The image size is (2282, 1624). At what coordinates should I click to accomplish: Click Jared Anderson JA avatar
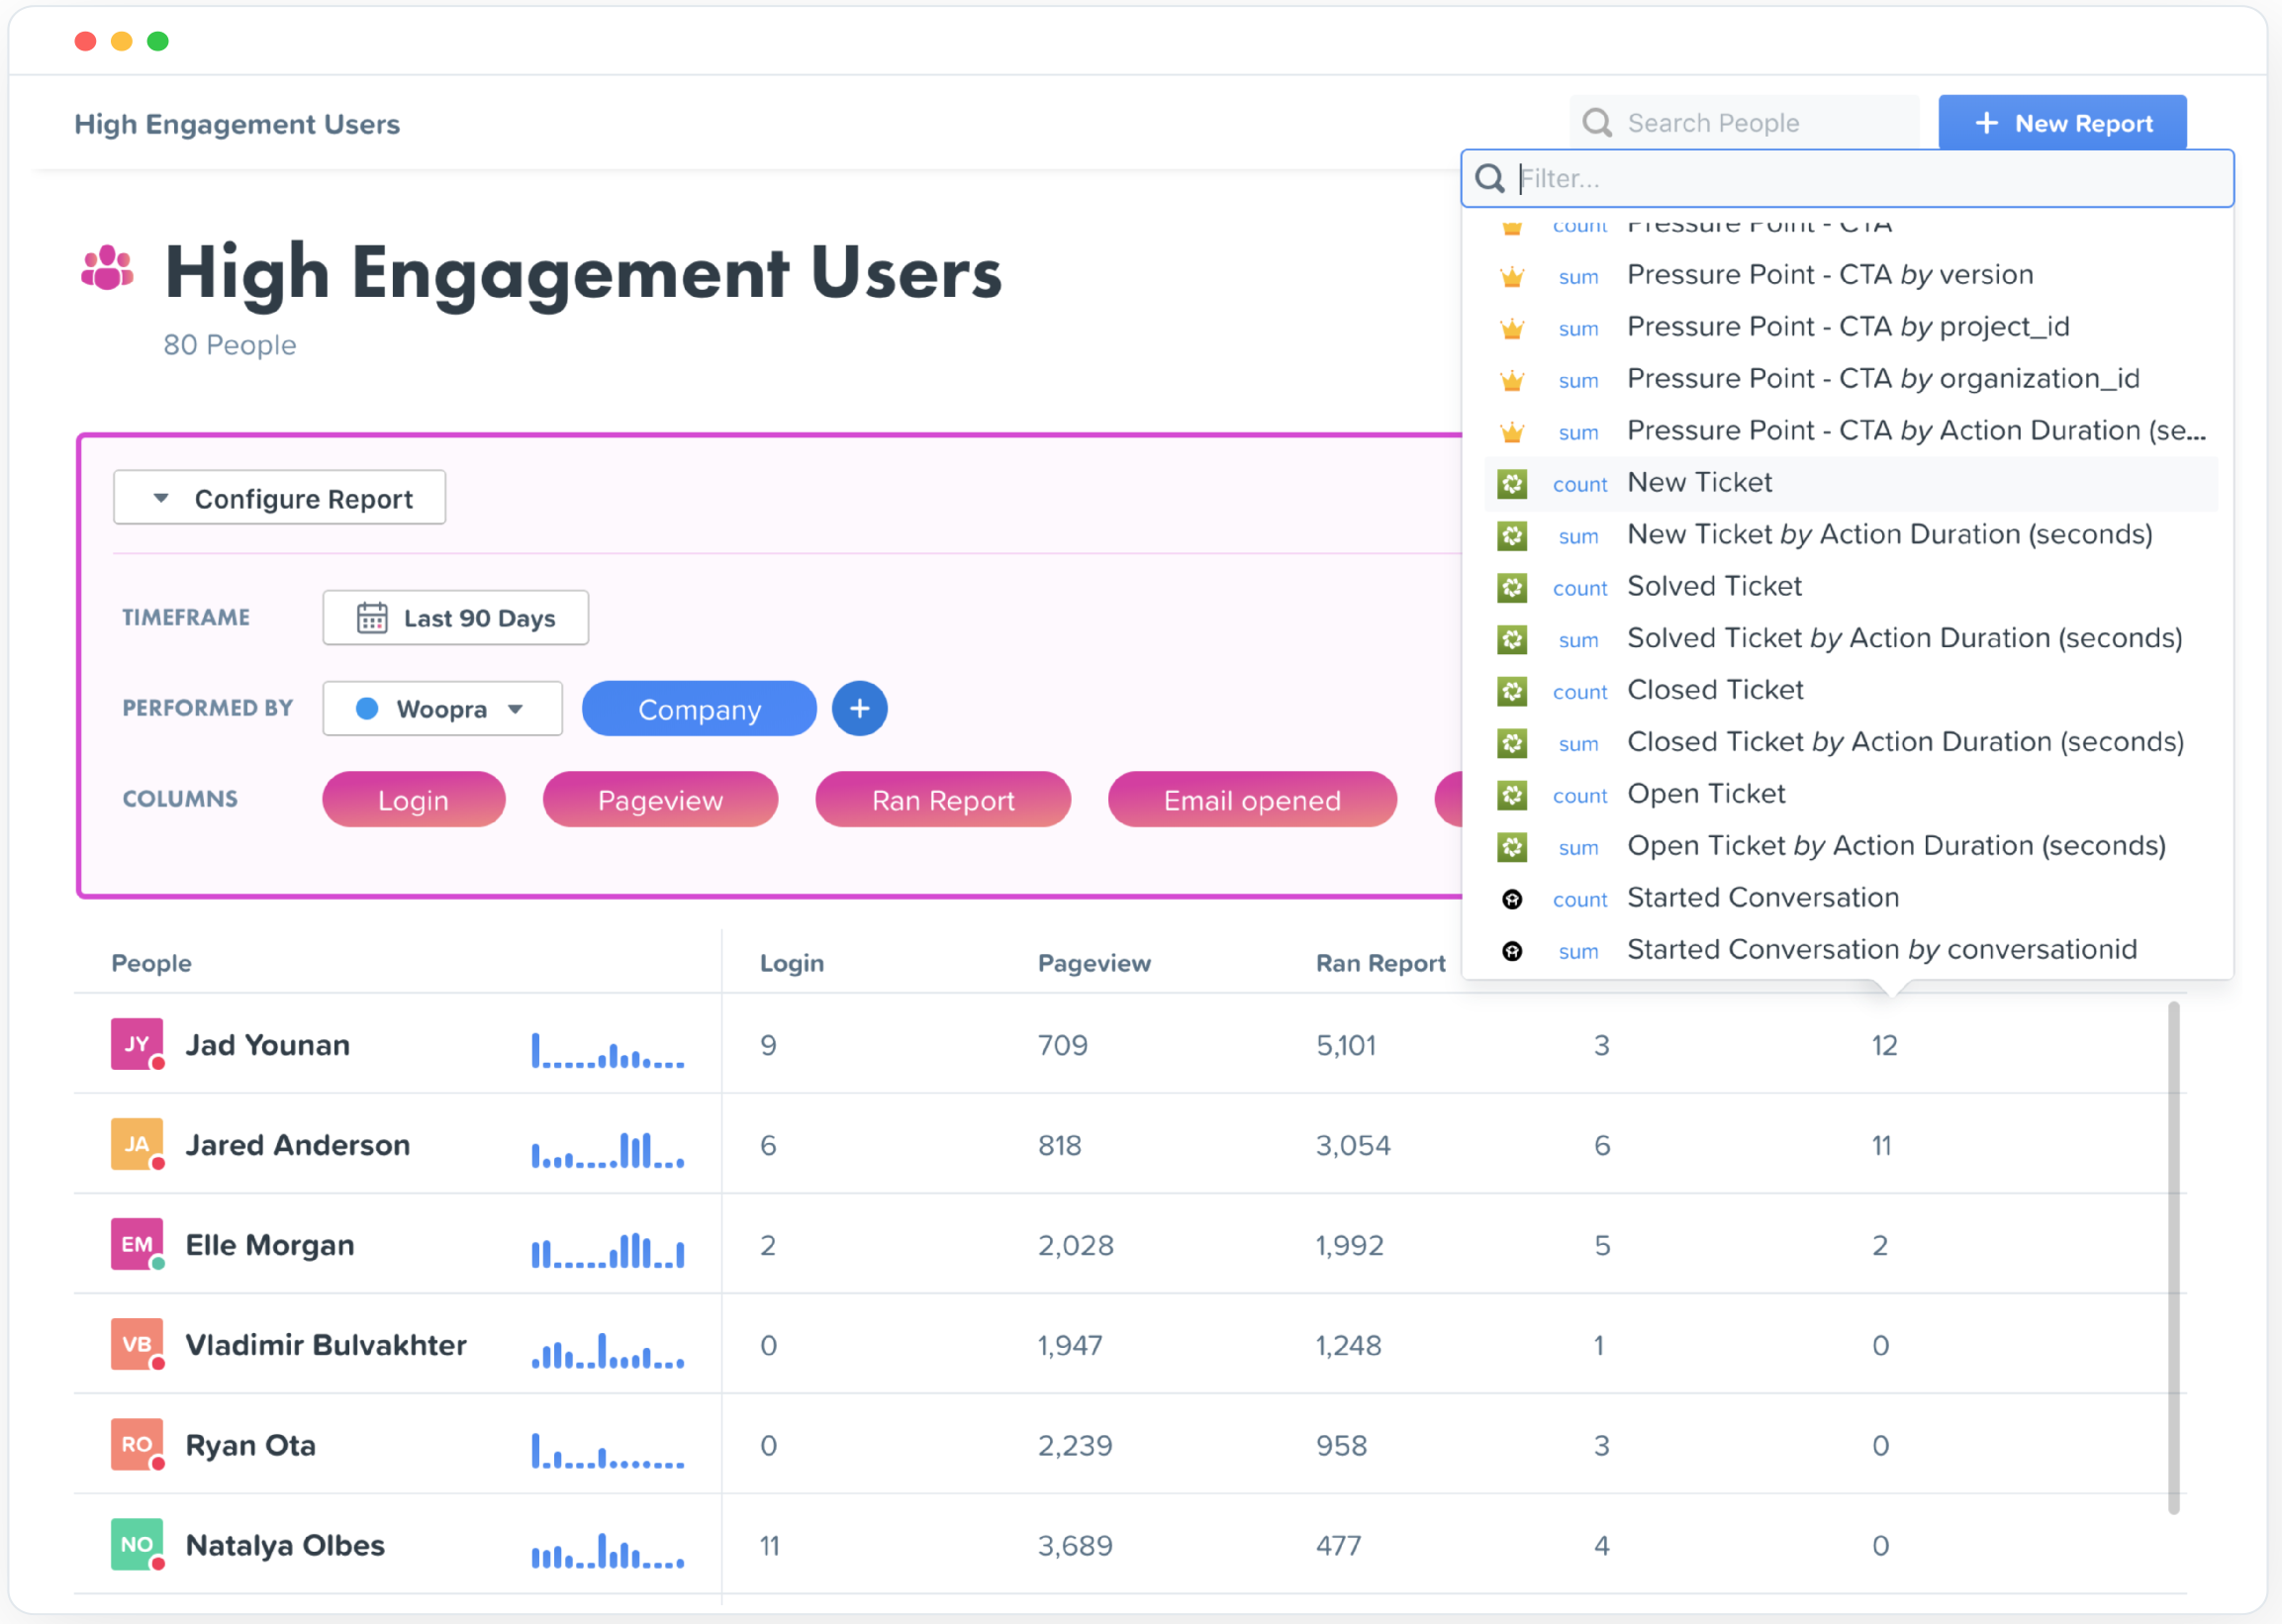[137, 1144]
